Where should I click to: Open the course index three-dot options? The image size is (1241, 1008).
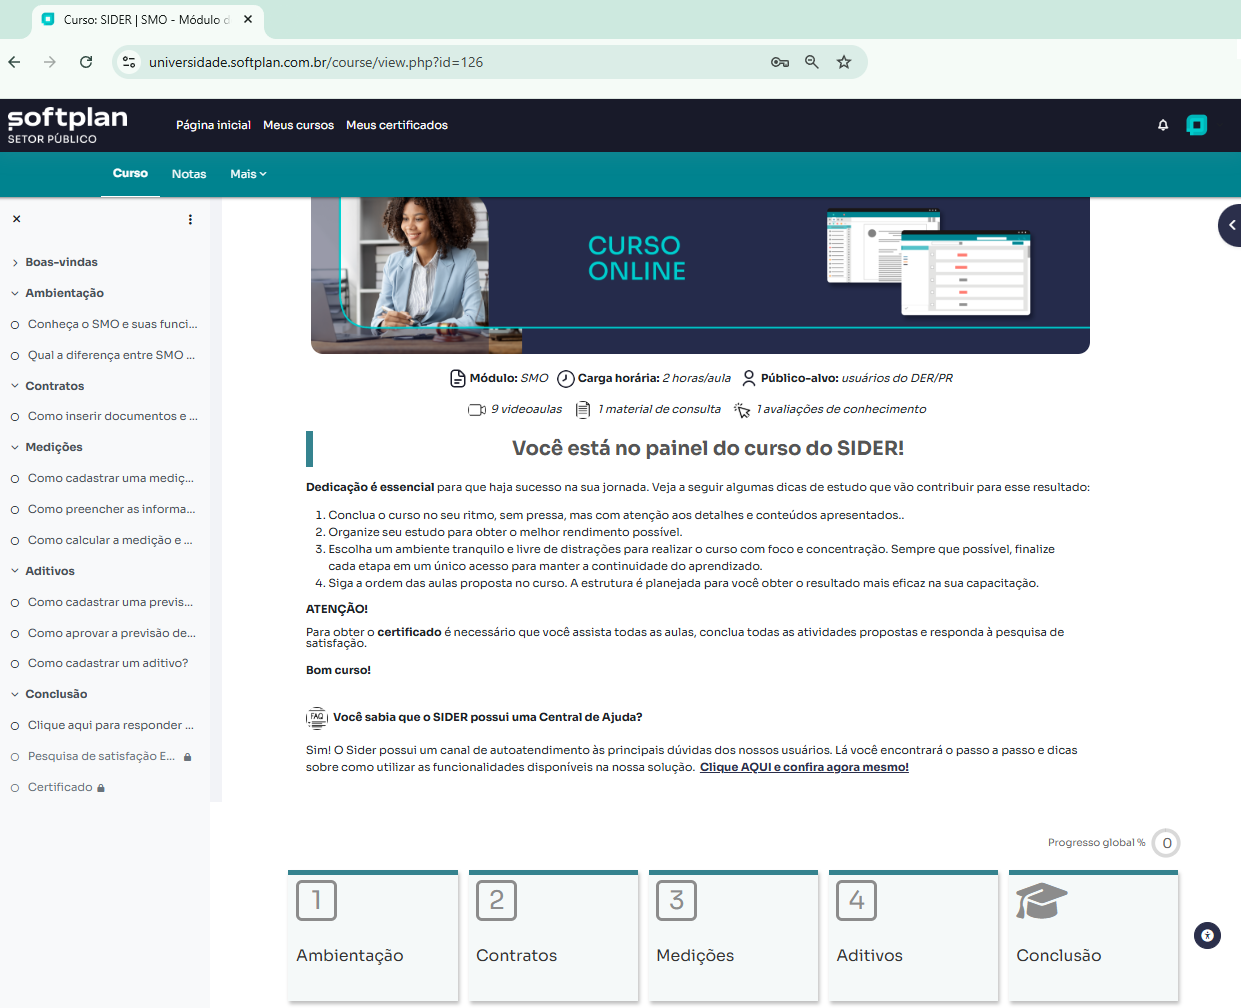190,219
